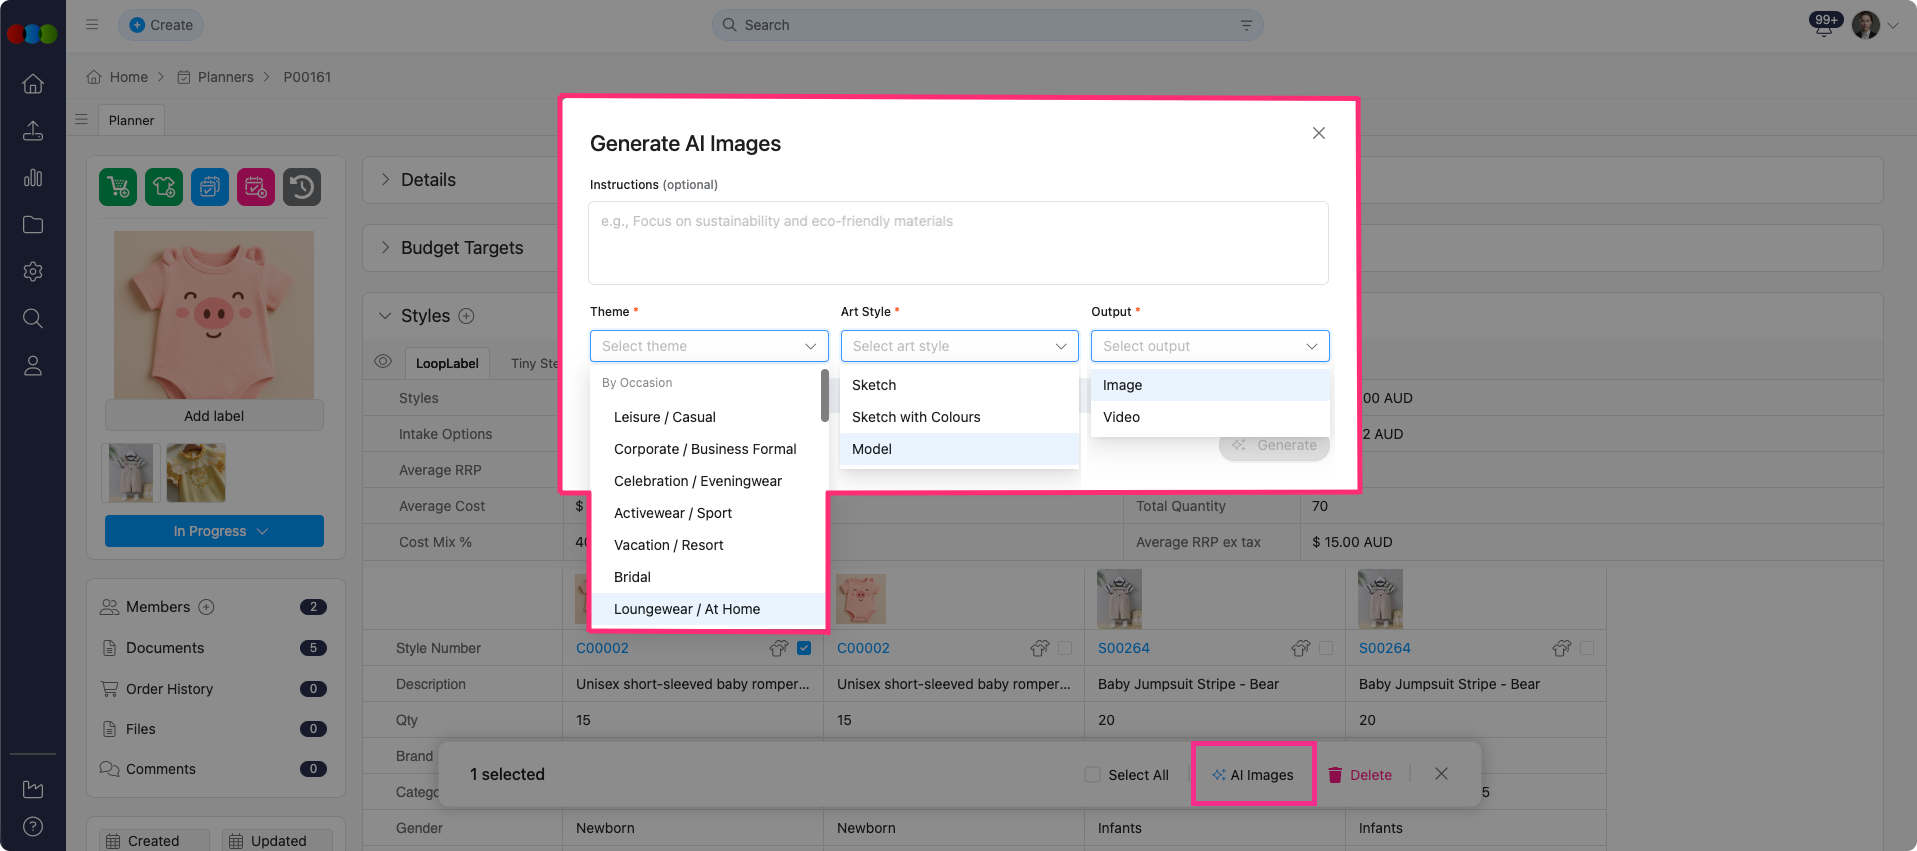The width and height of the screenshot is (1917, 851).
Task: Click the add style plus icon
Action: 466,316
